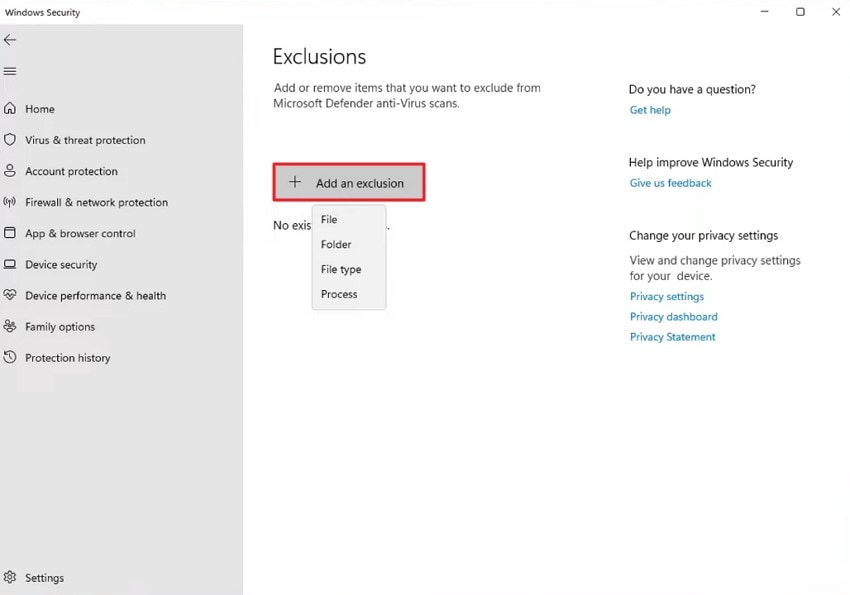This screenshot has height=595, width=850.
Task: Choose Process exclusion option
Action: (339, 294)
